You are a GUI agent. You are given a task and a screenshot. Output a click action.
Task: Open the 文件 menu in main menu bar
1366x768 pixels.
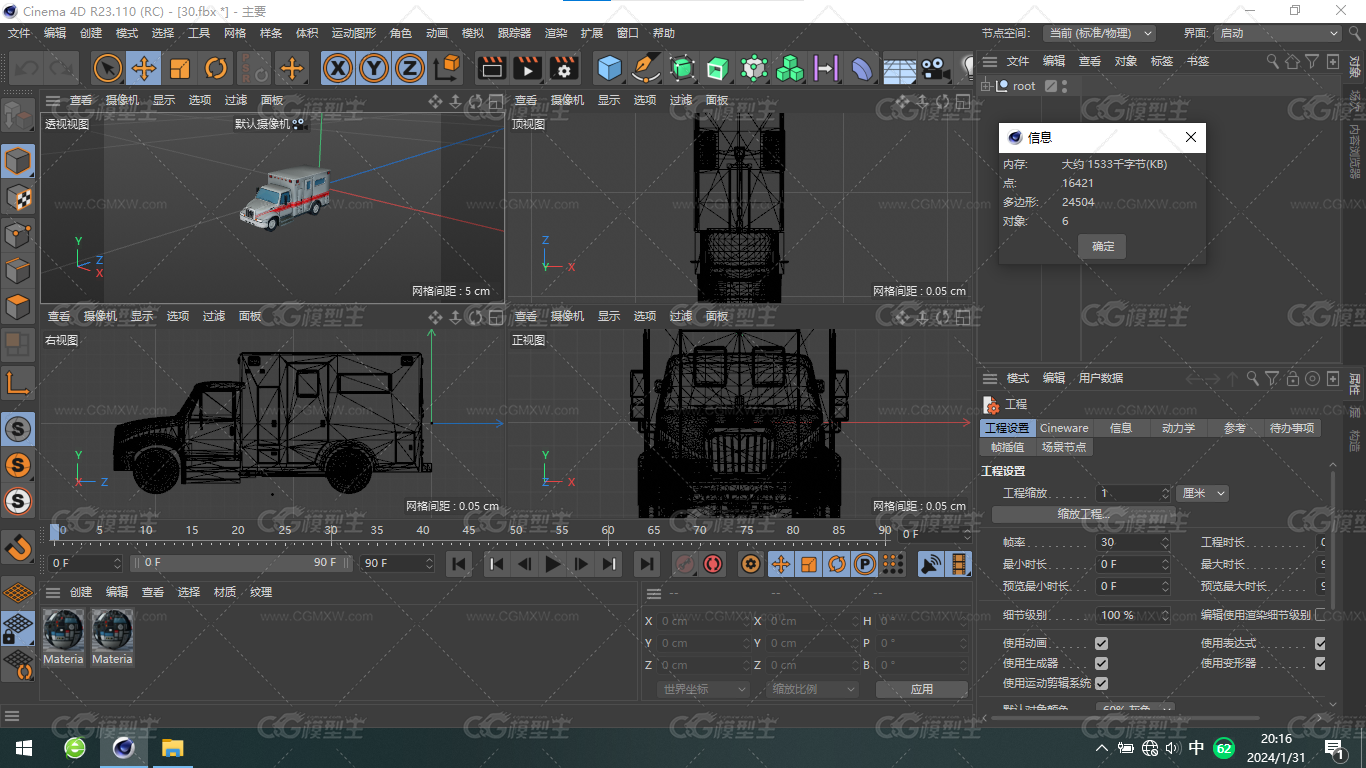(x=19, y=33)
